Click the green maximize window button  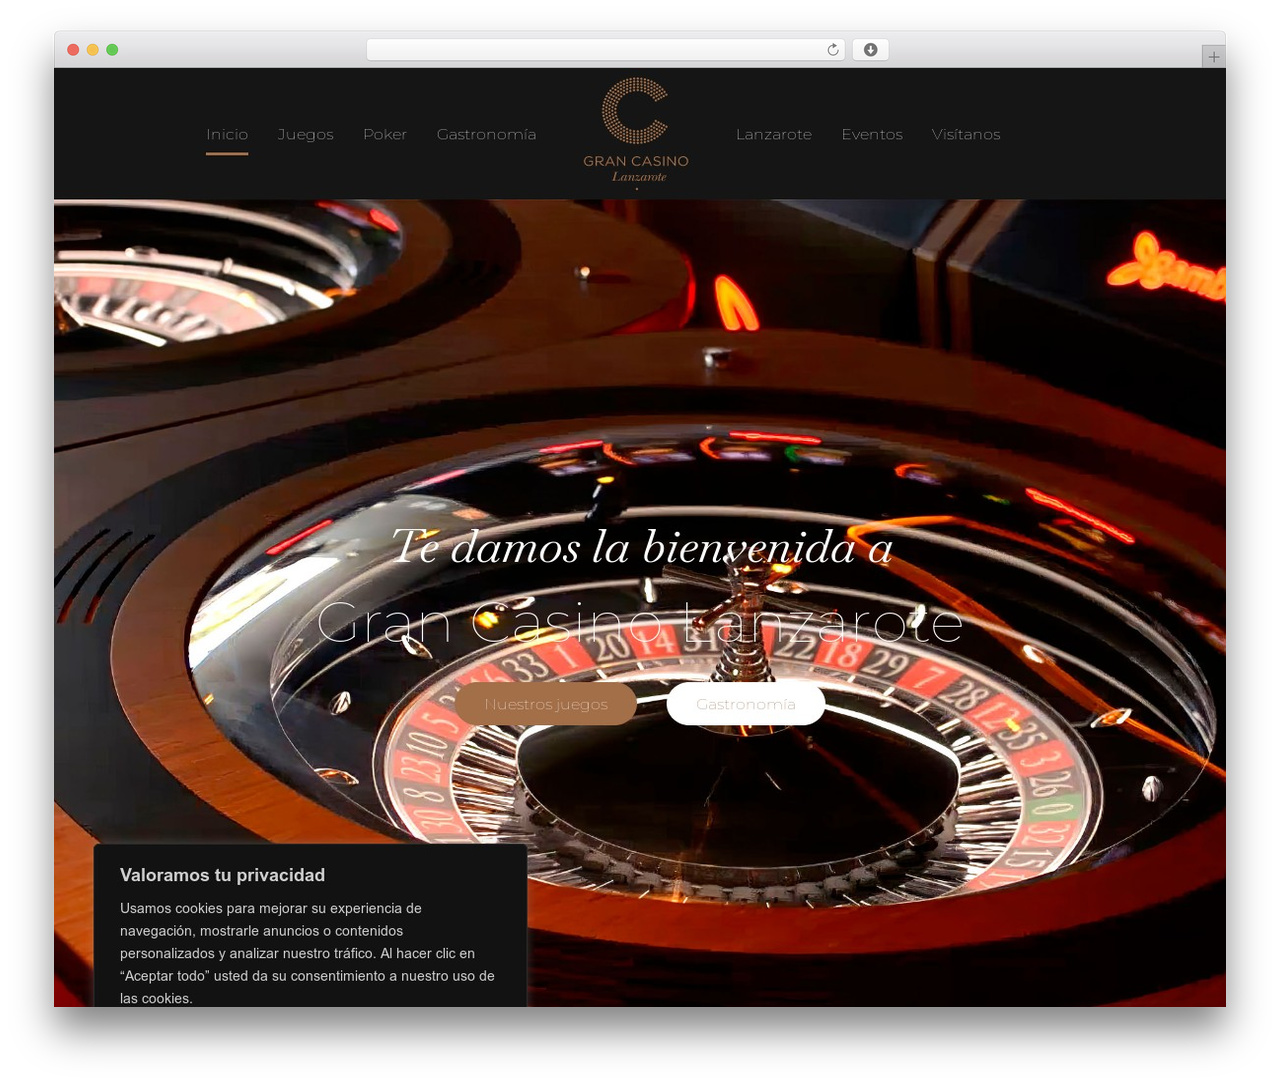pos(112,50)
